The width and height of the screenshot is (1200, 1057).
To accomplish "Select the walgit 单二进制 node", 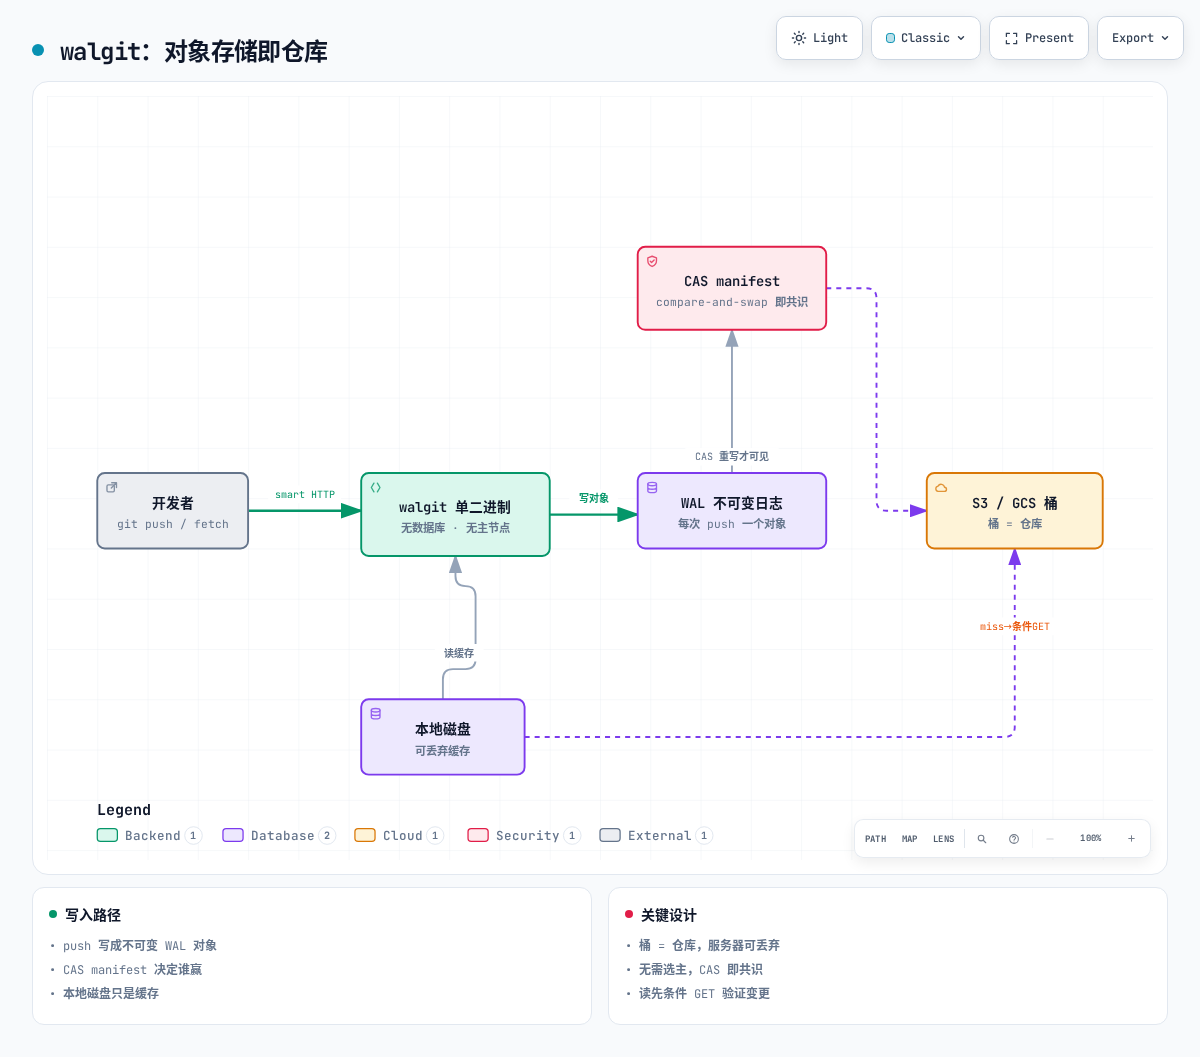I will tap(455, 514).
